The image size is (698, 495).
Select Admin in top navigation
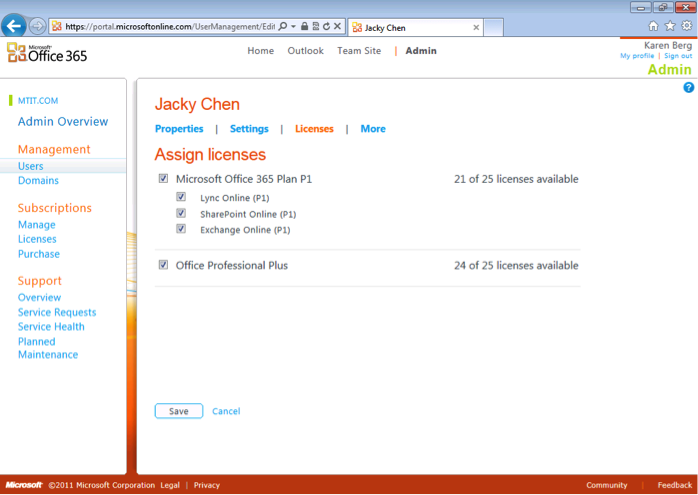click(x=421, y=51)
